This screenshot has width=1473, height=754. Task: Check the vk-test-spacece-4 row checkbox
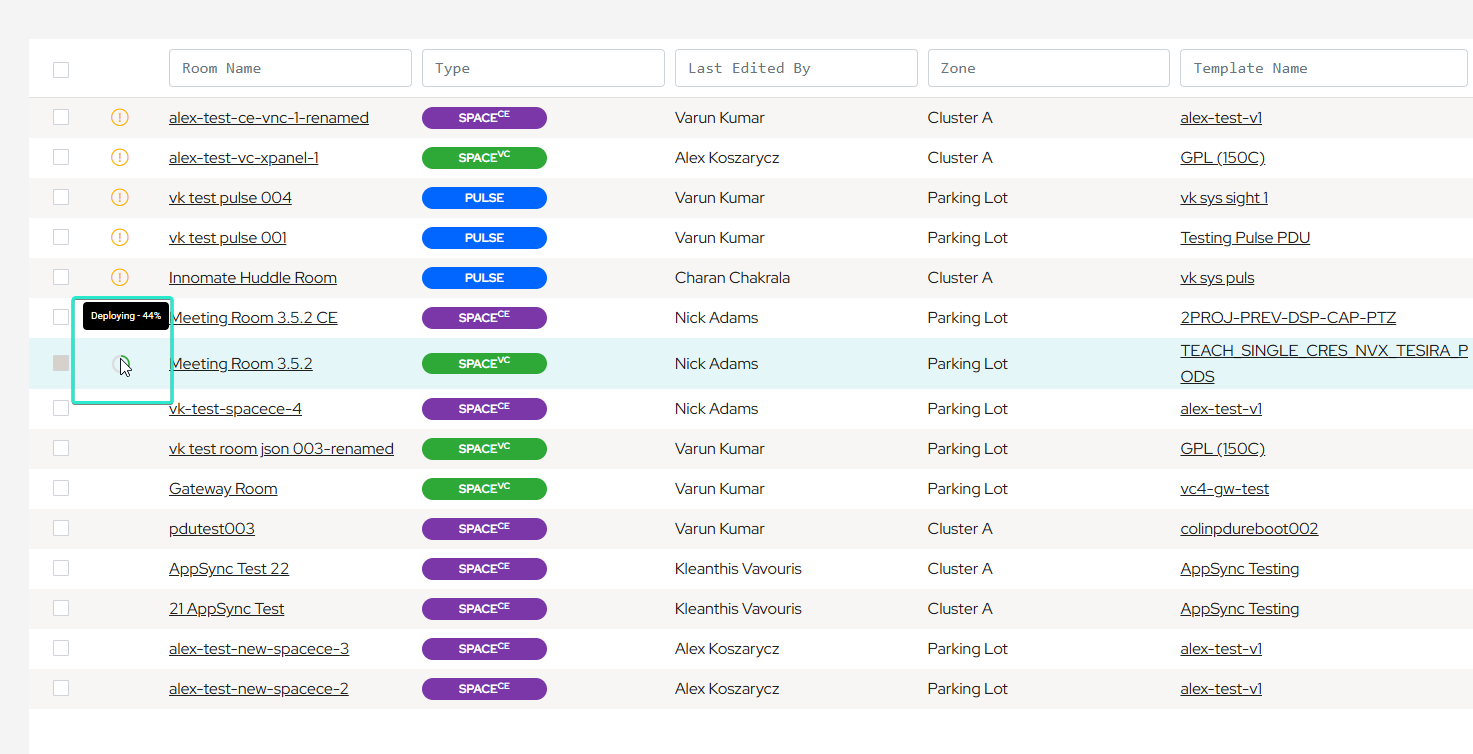pos(61,408)
